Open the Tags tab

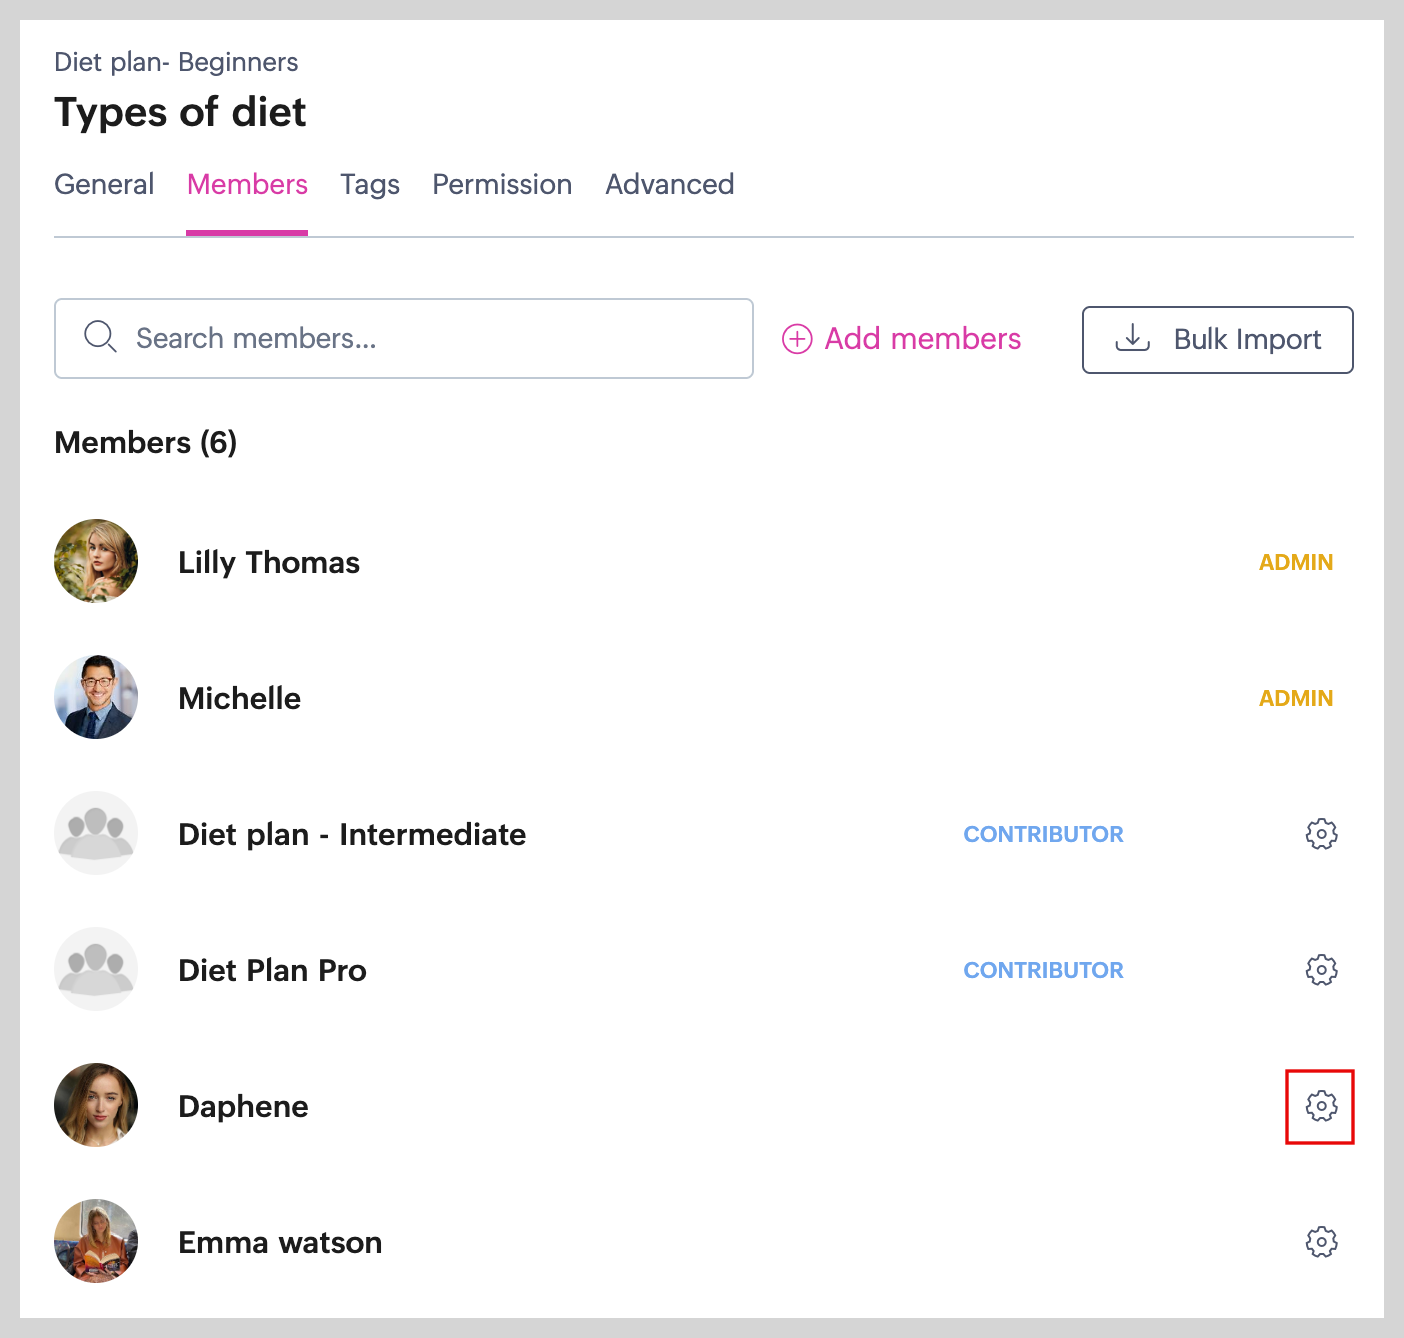point(370,185)
